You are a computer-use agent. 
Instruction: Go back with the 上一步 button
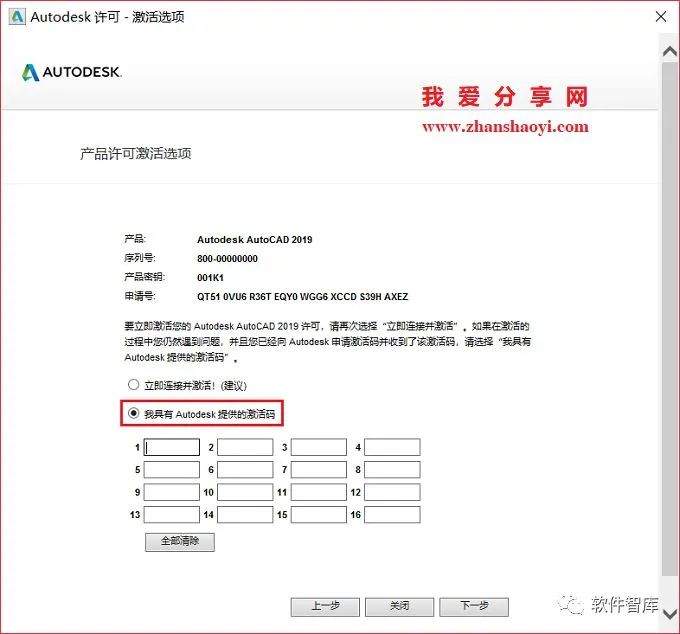[325, 607]
